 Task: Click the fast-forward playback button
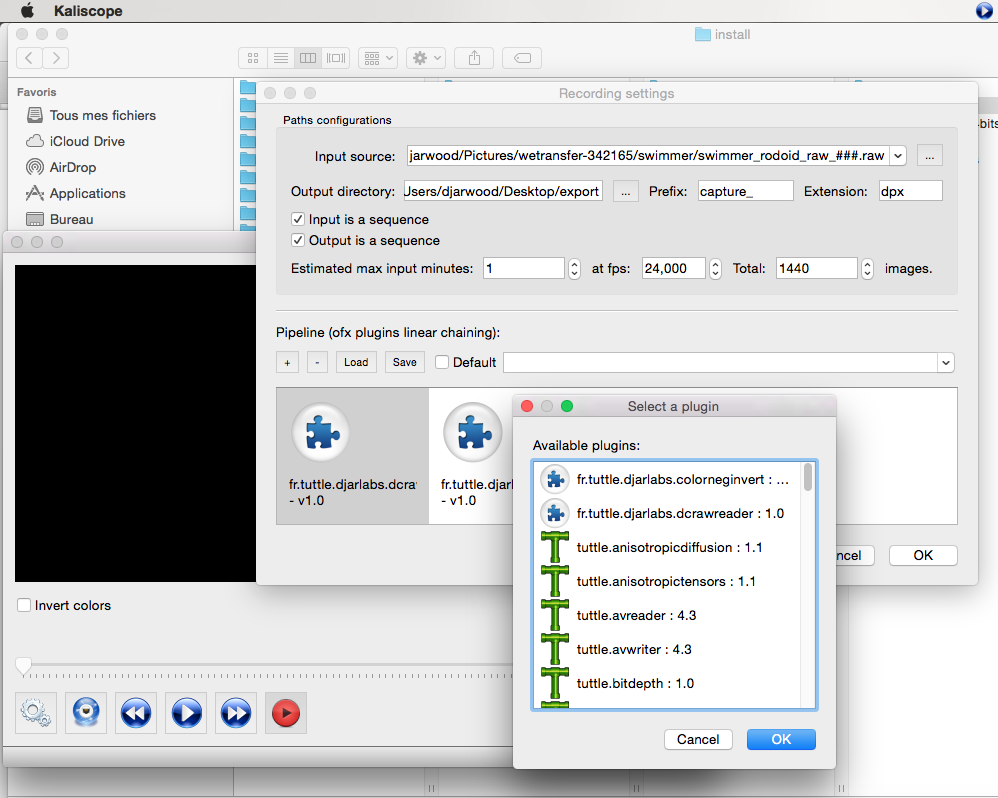coord(236,713)
